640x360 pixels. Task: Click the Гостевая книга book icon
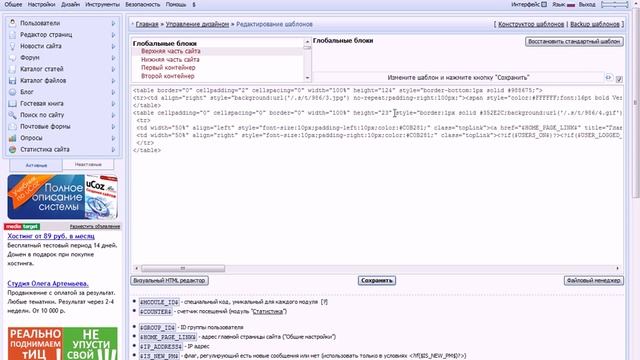[x=13, y=103]
